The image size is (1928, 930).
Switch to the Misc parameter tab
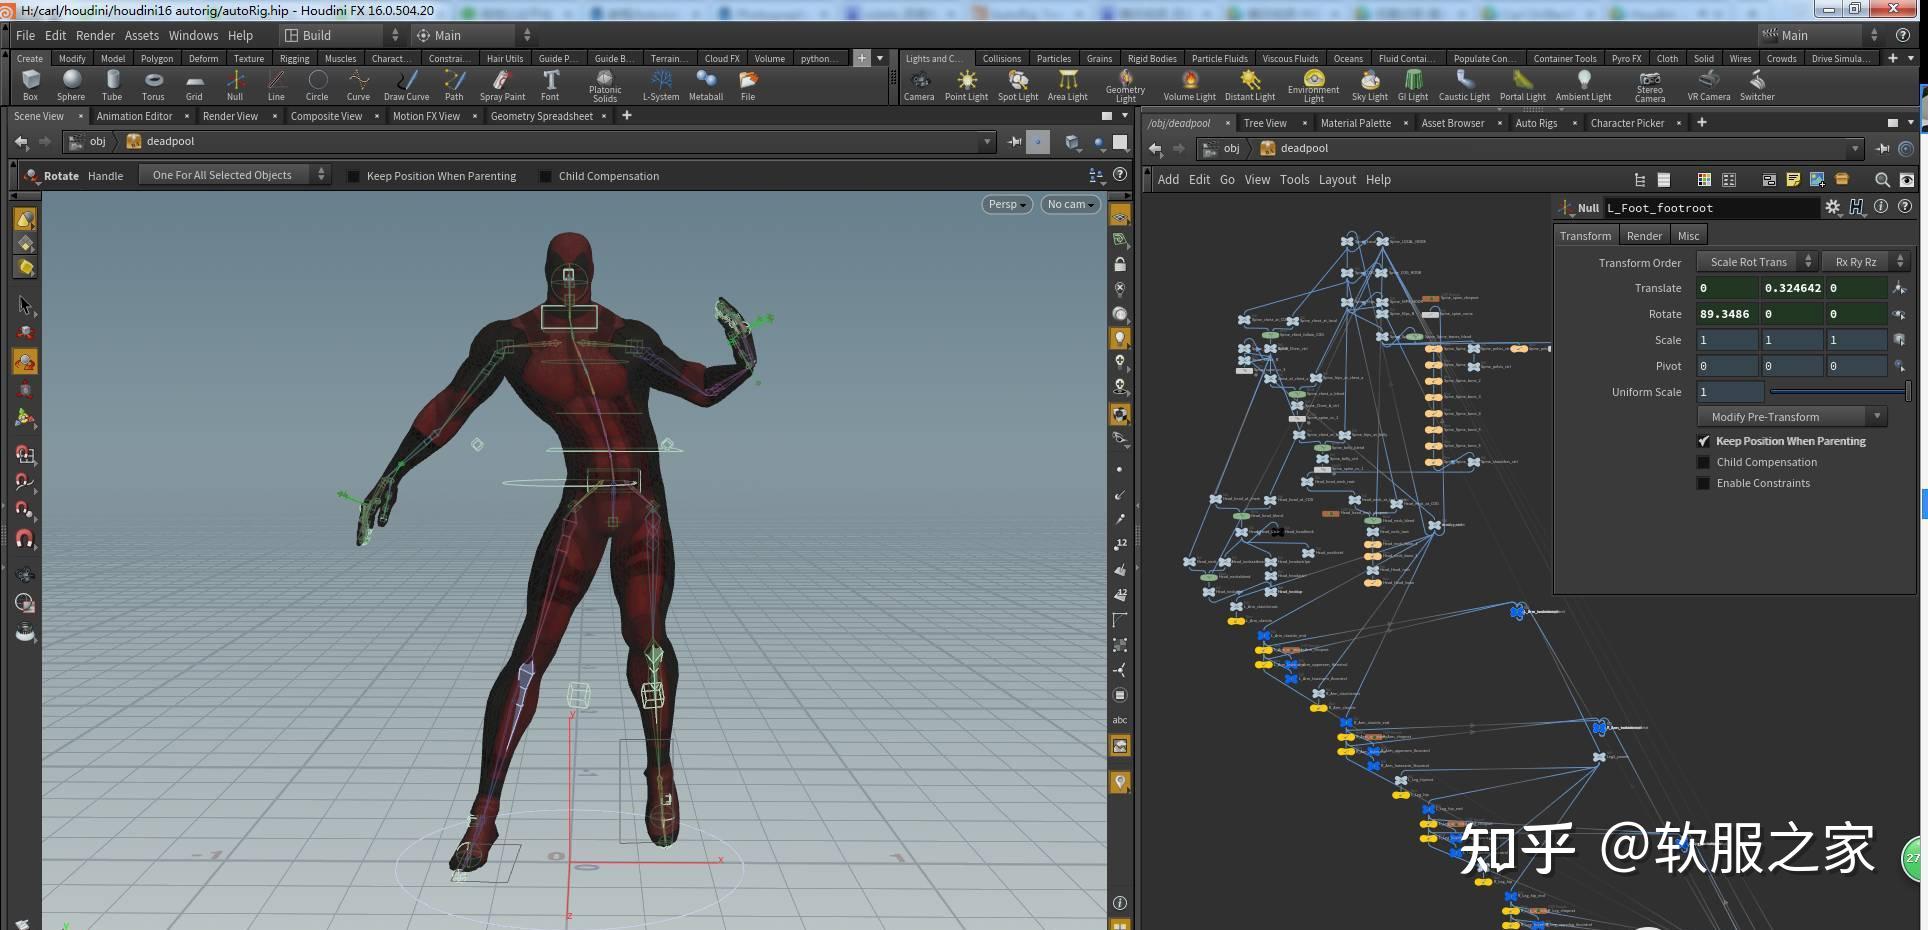(x=1688, y=236)
